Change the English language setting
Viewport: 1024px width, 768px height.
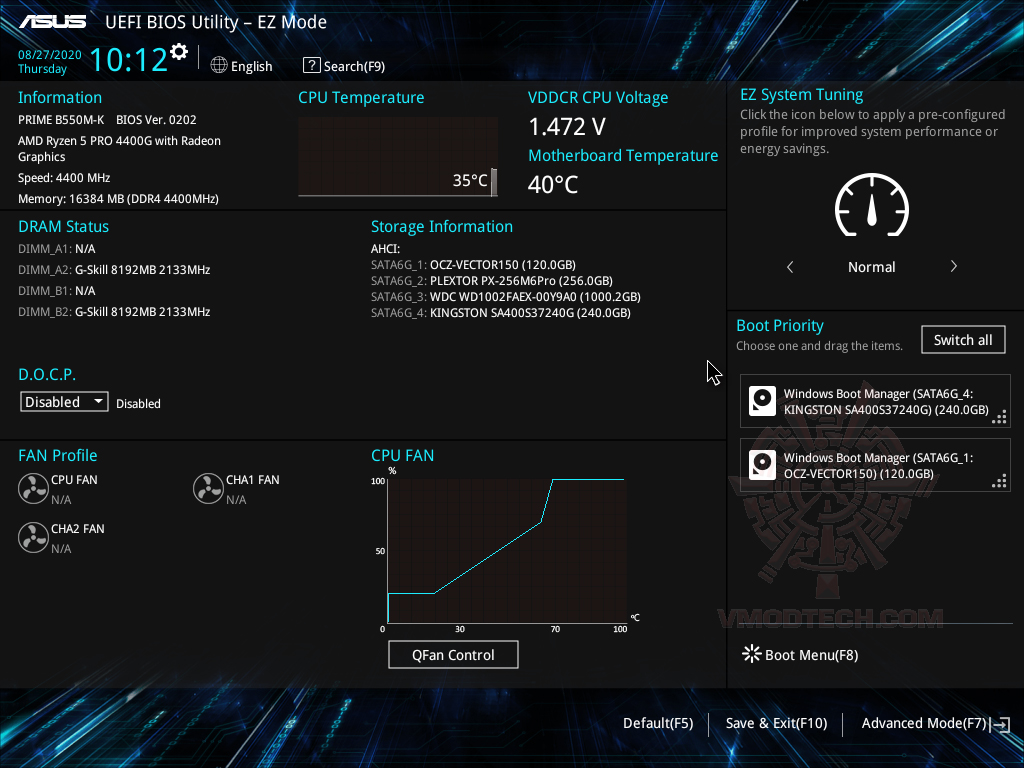pos(251,66)
